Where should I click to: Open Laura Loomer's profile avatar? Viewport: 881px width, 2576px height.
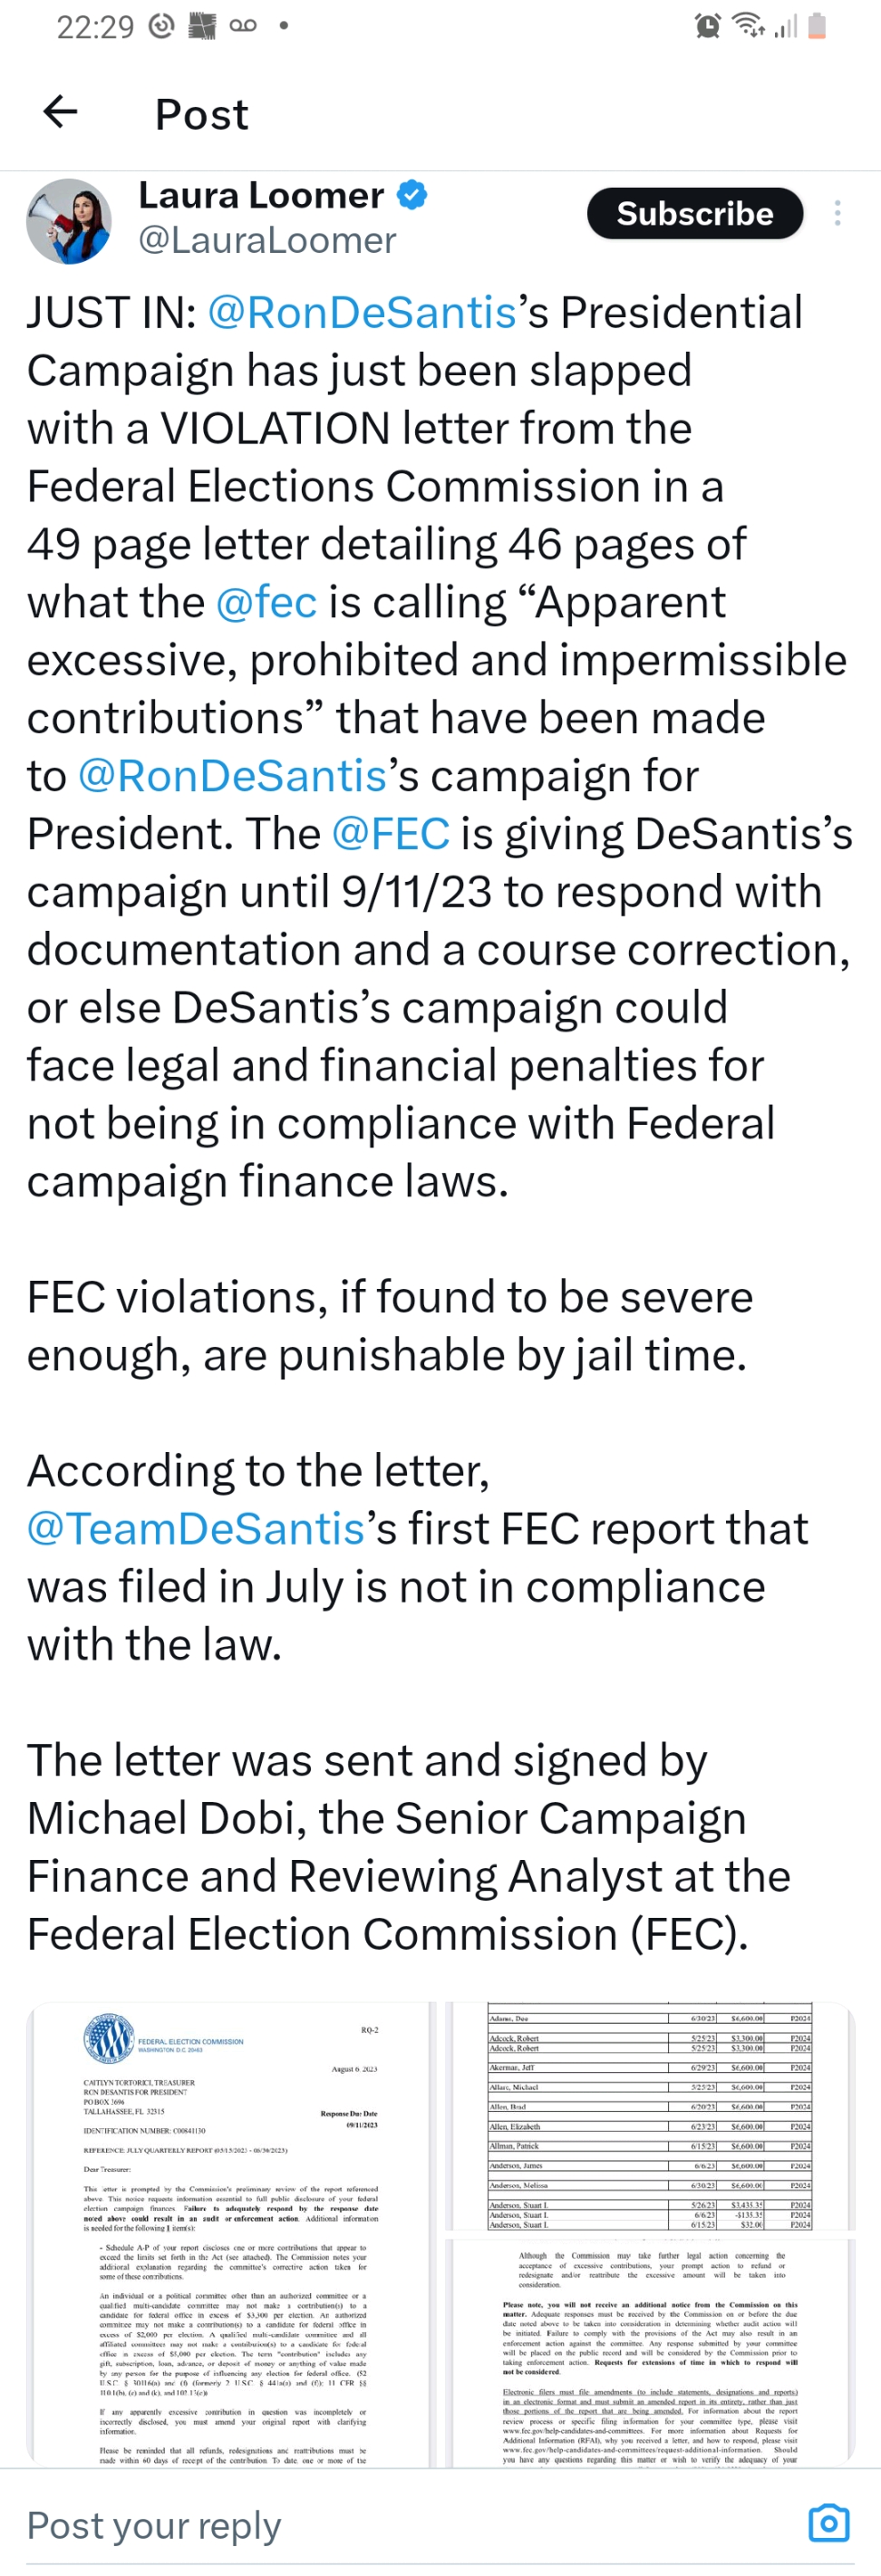[x=69, y=221]
